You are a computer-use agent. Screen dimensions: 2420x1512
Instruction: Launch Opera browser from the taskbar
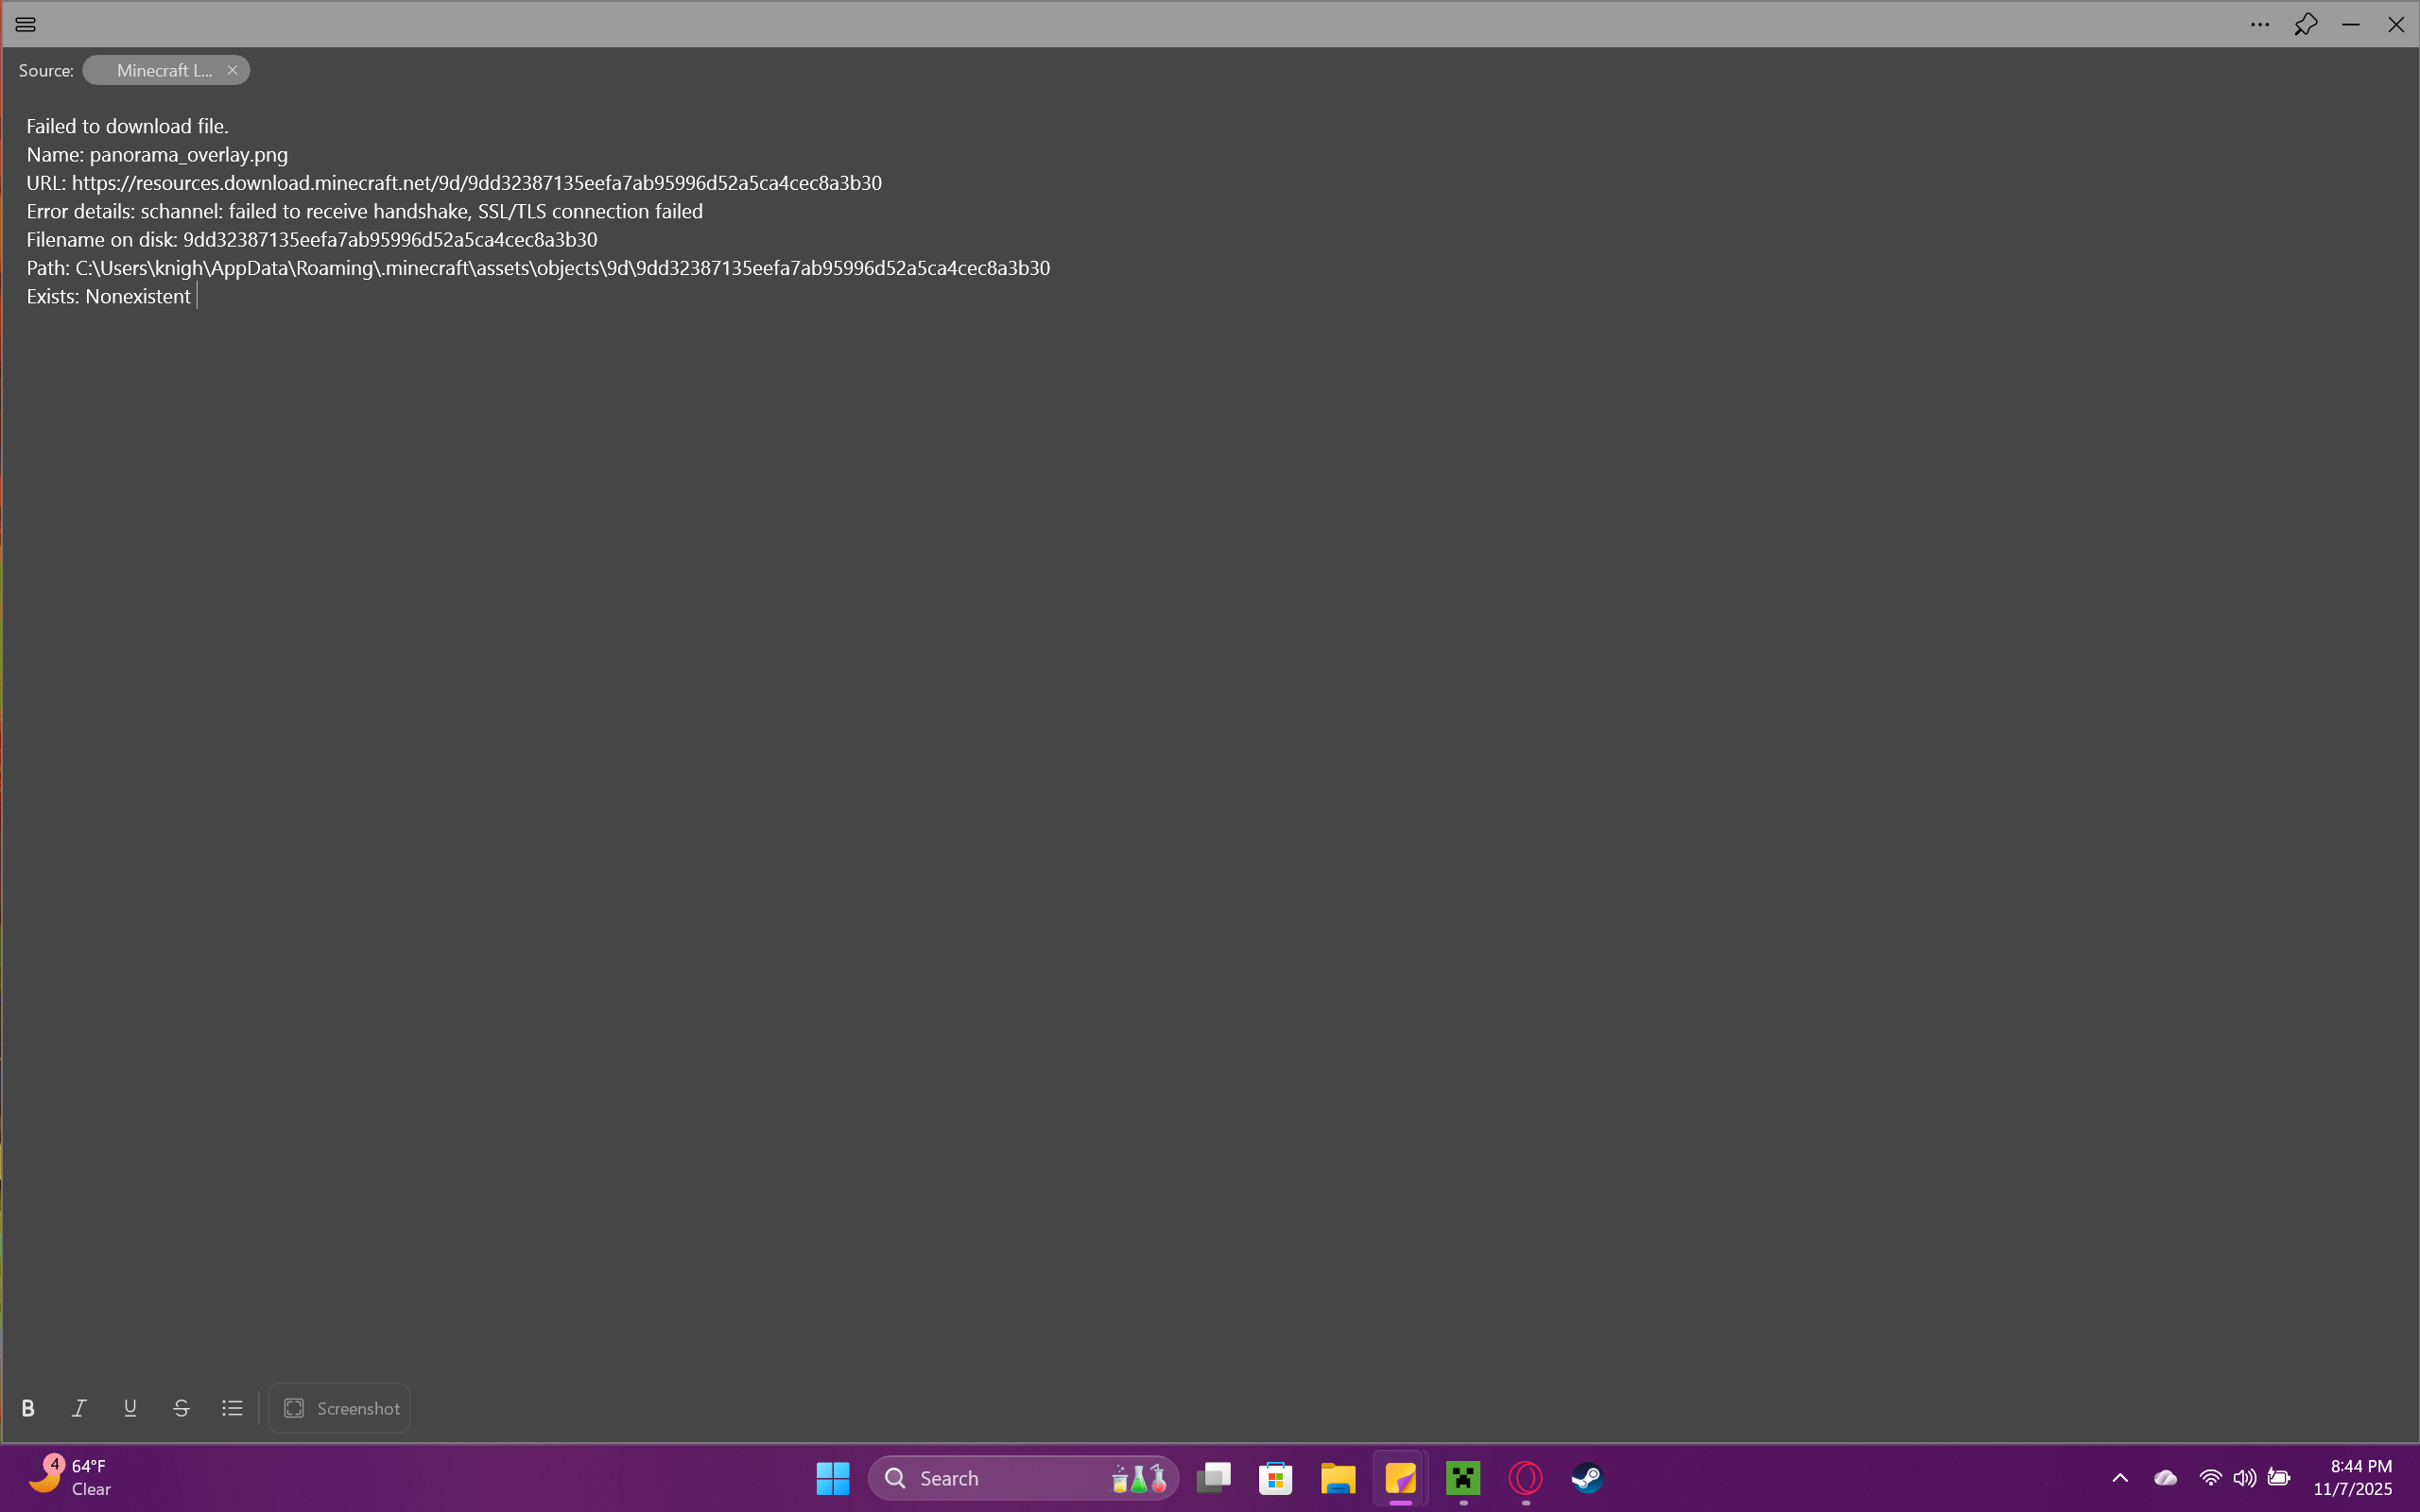pyautogui.click(x=1525, y=1478)
